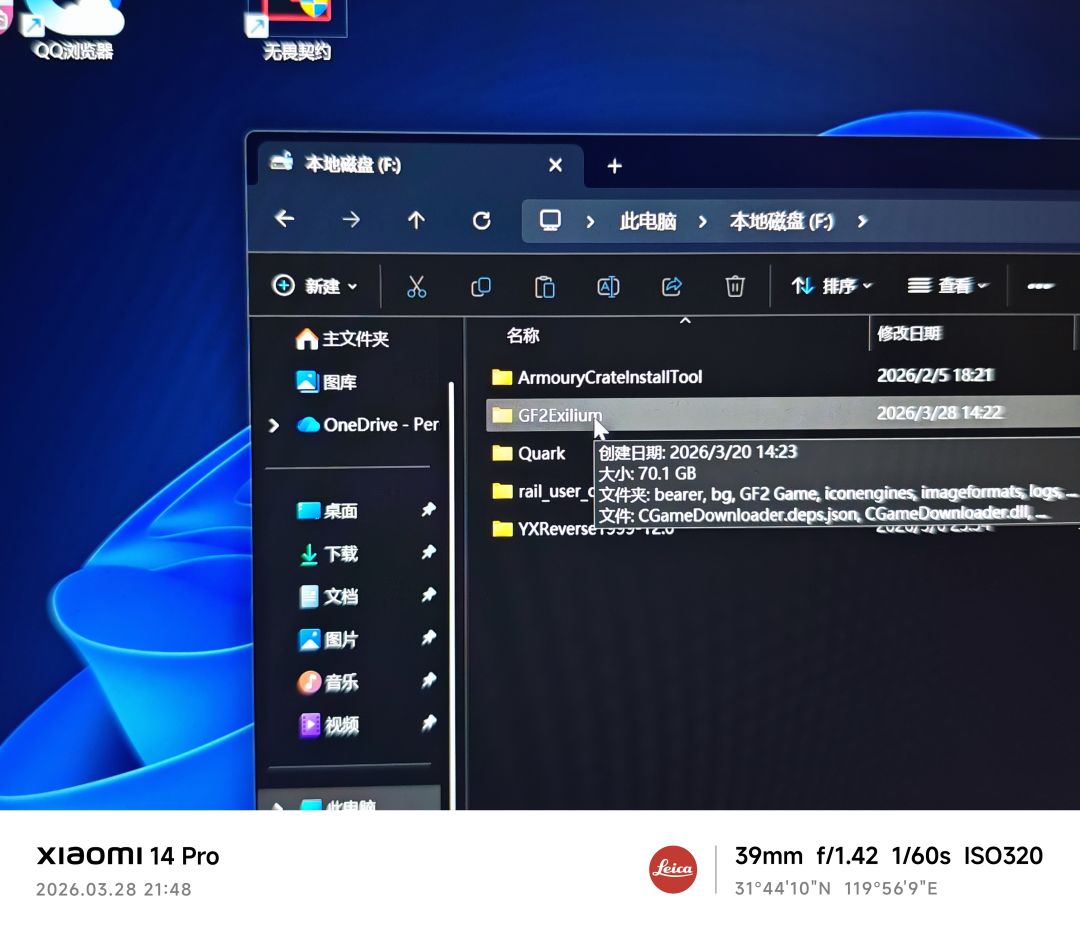Add a new tab with plus button

pos(614,166)
